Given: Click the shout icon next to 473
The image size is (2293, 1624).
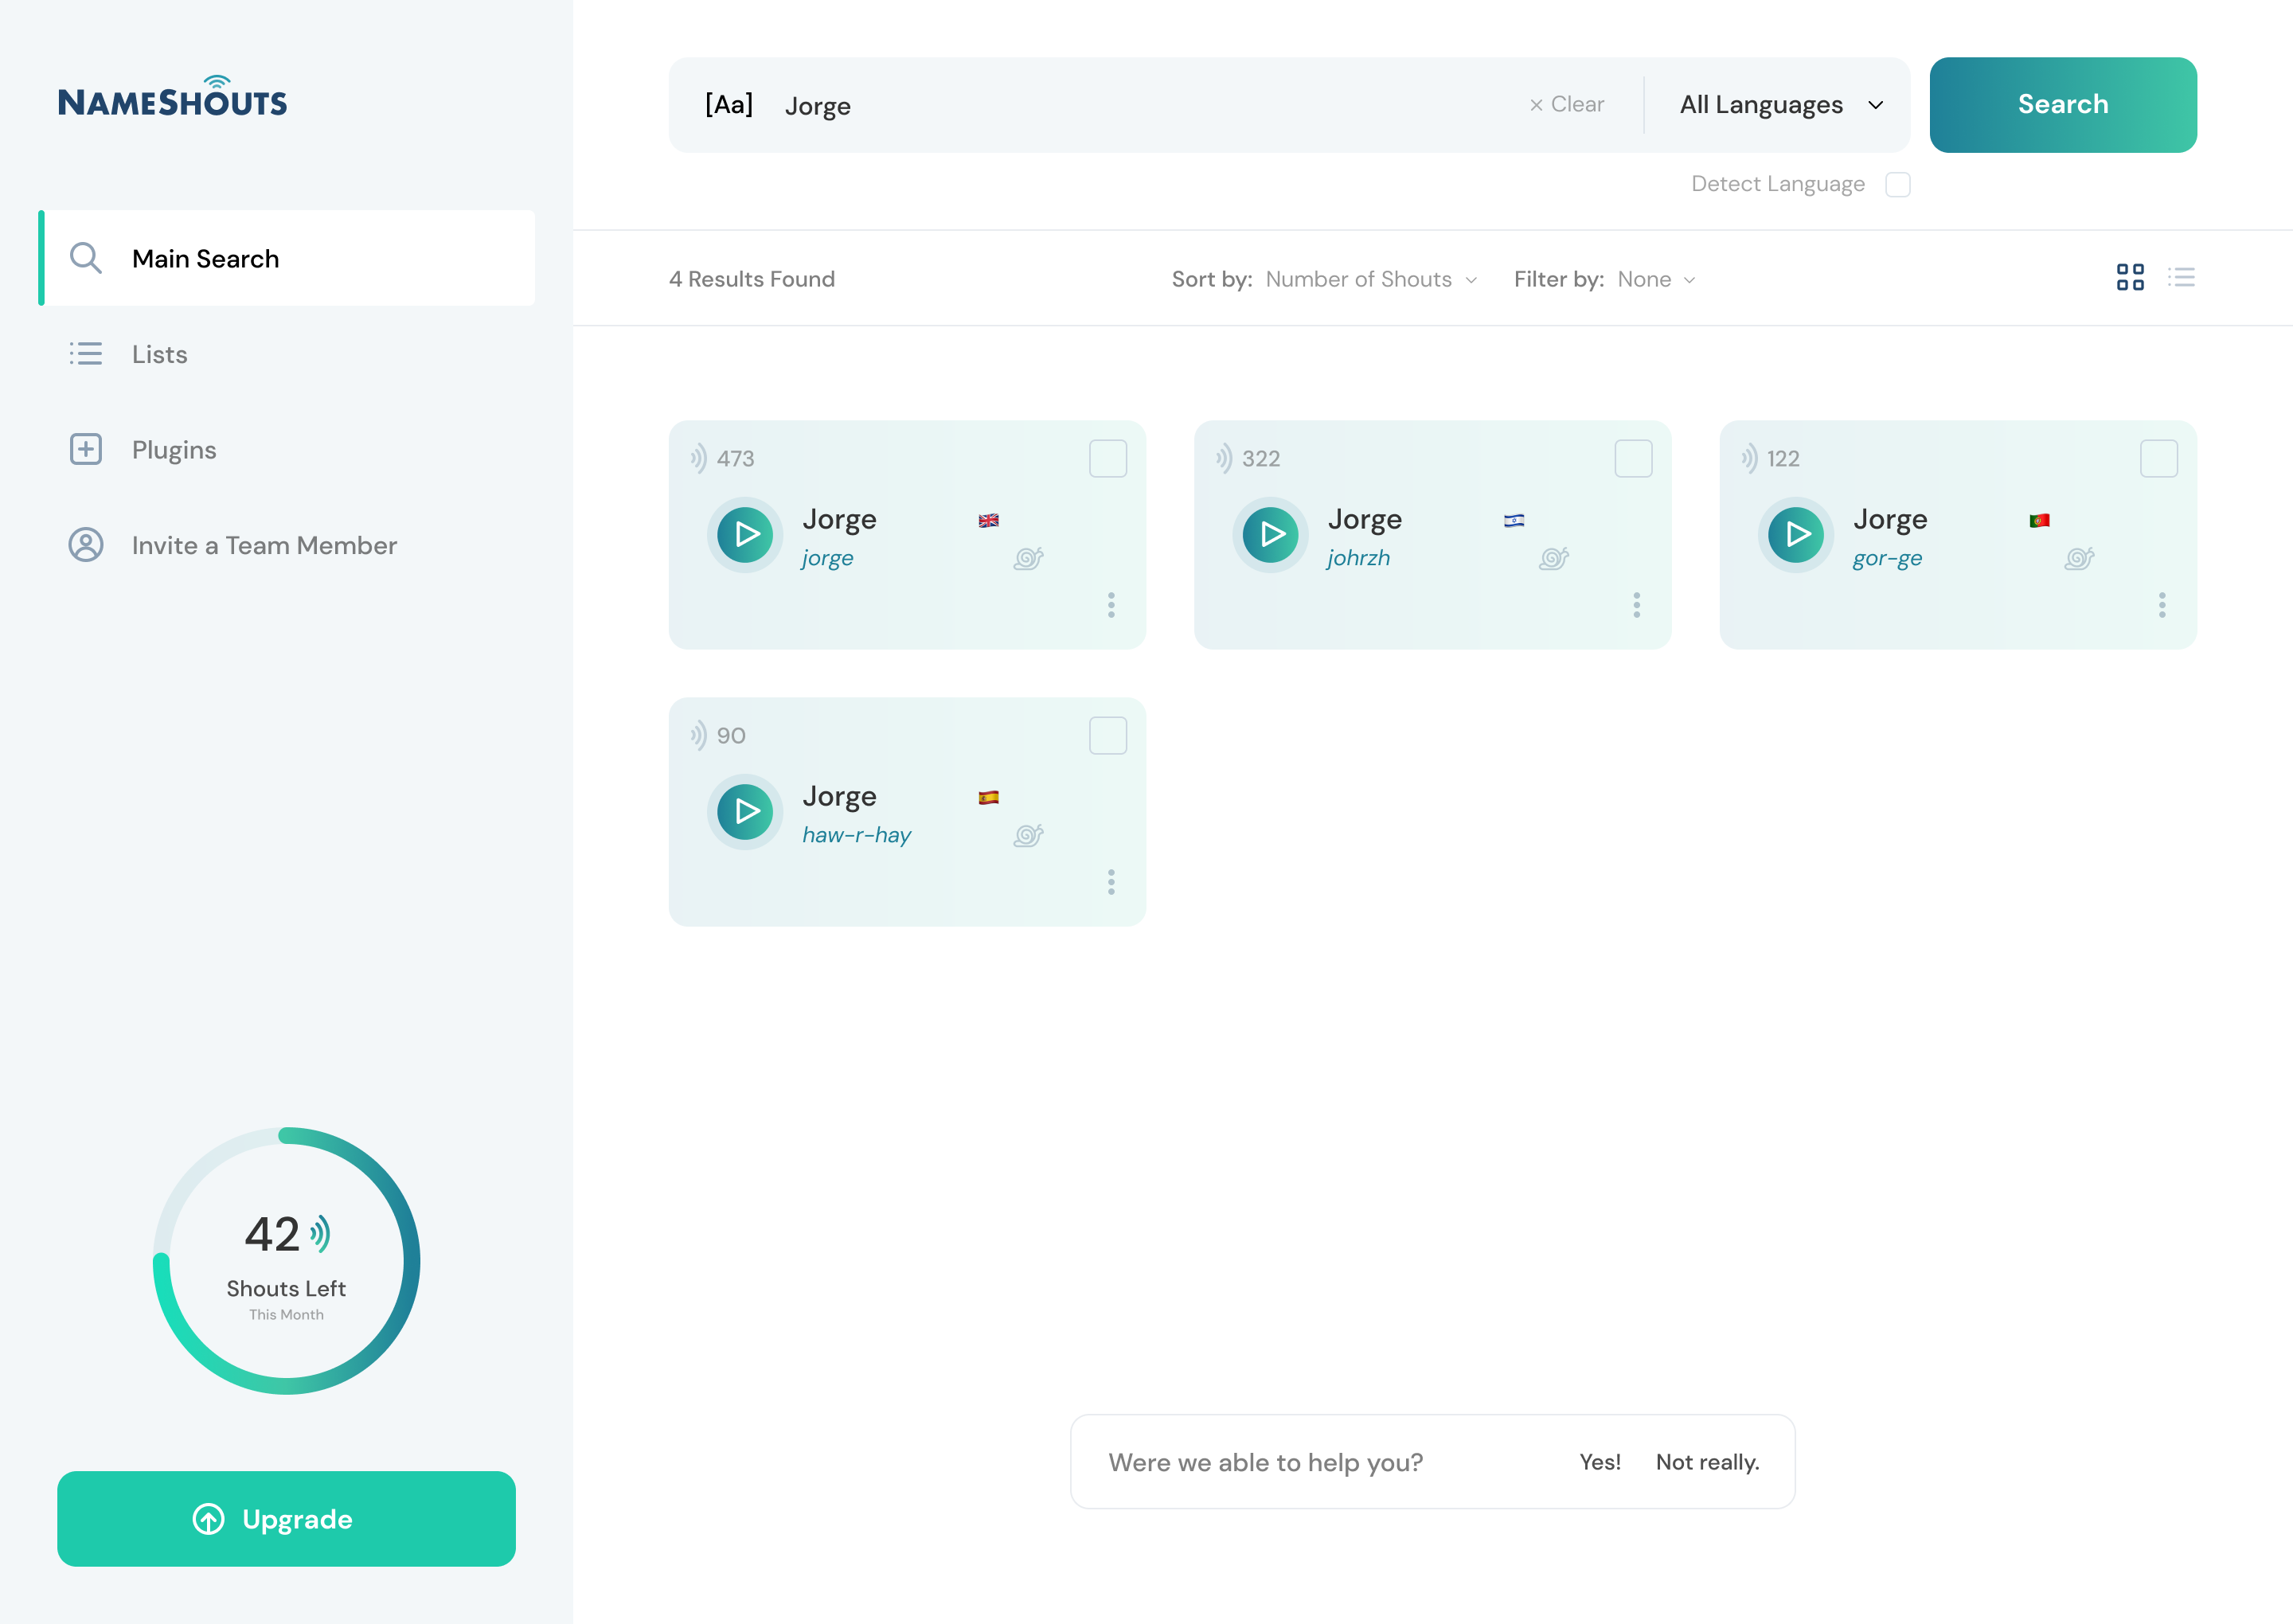Looking at the screenshot, I should coord(698,458).
